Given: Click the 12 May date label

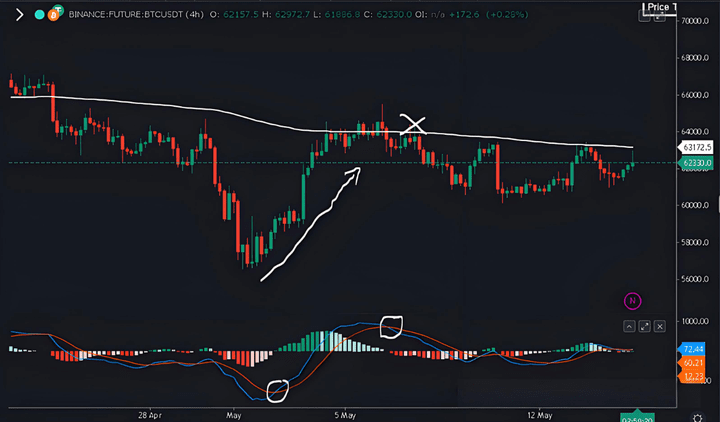Looking at the screenshot, I should click(540, 415).
